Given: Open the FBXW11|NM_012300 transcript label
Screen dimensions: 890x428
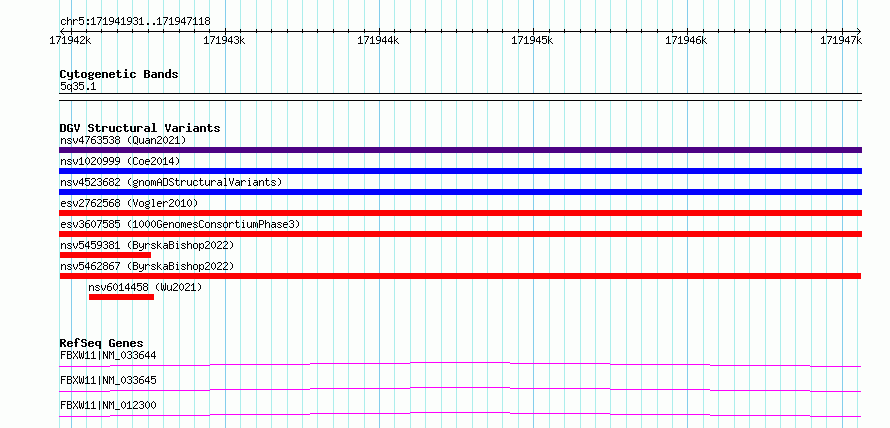Looking at the screenshot, I should pos(108,405).
